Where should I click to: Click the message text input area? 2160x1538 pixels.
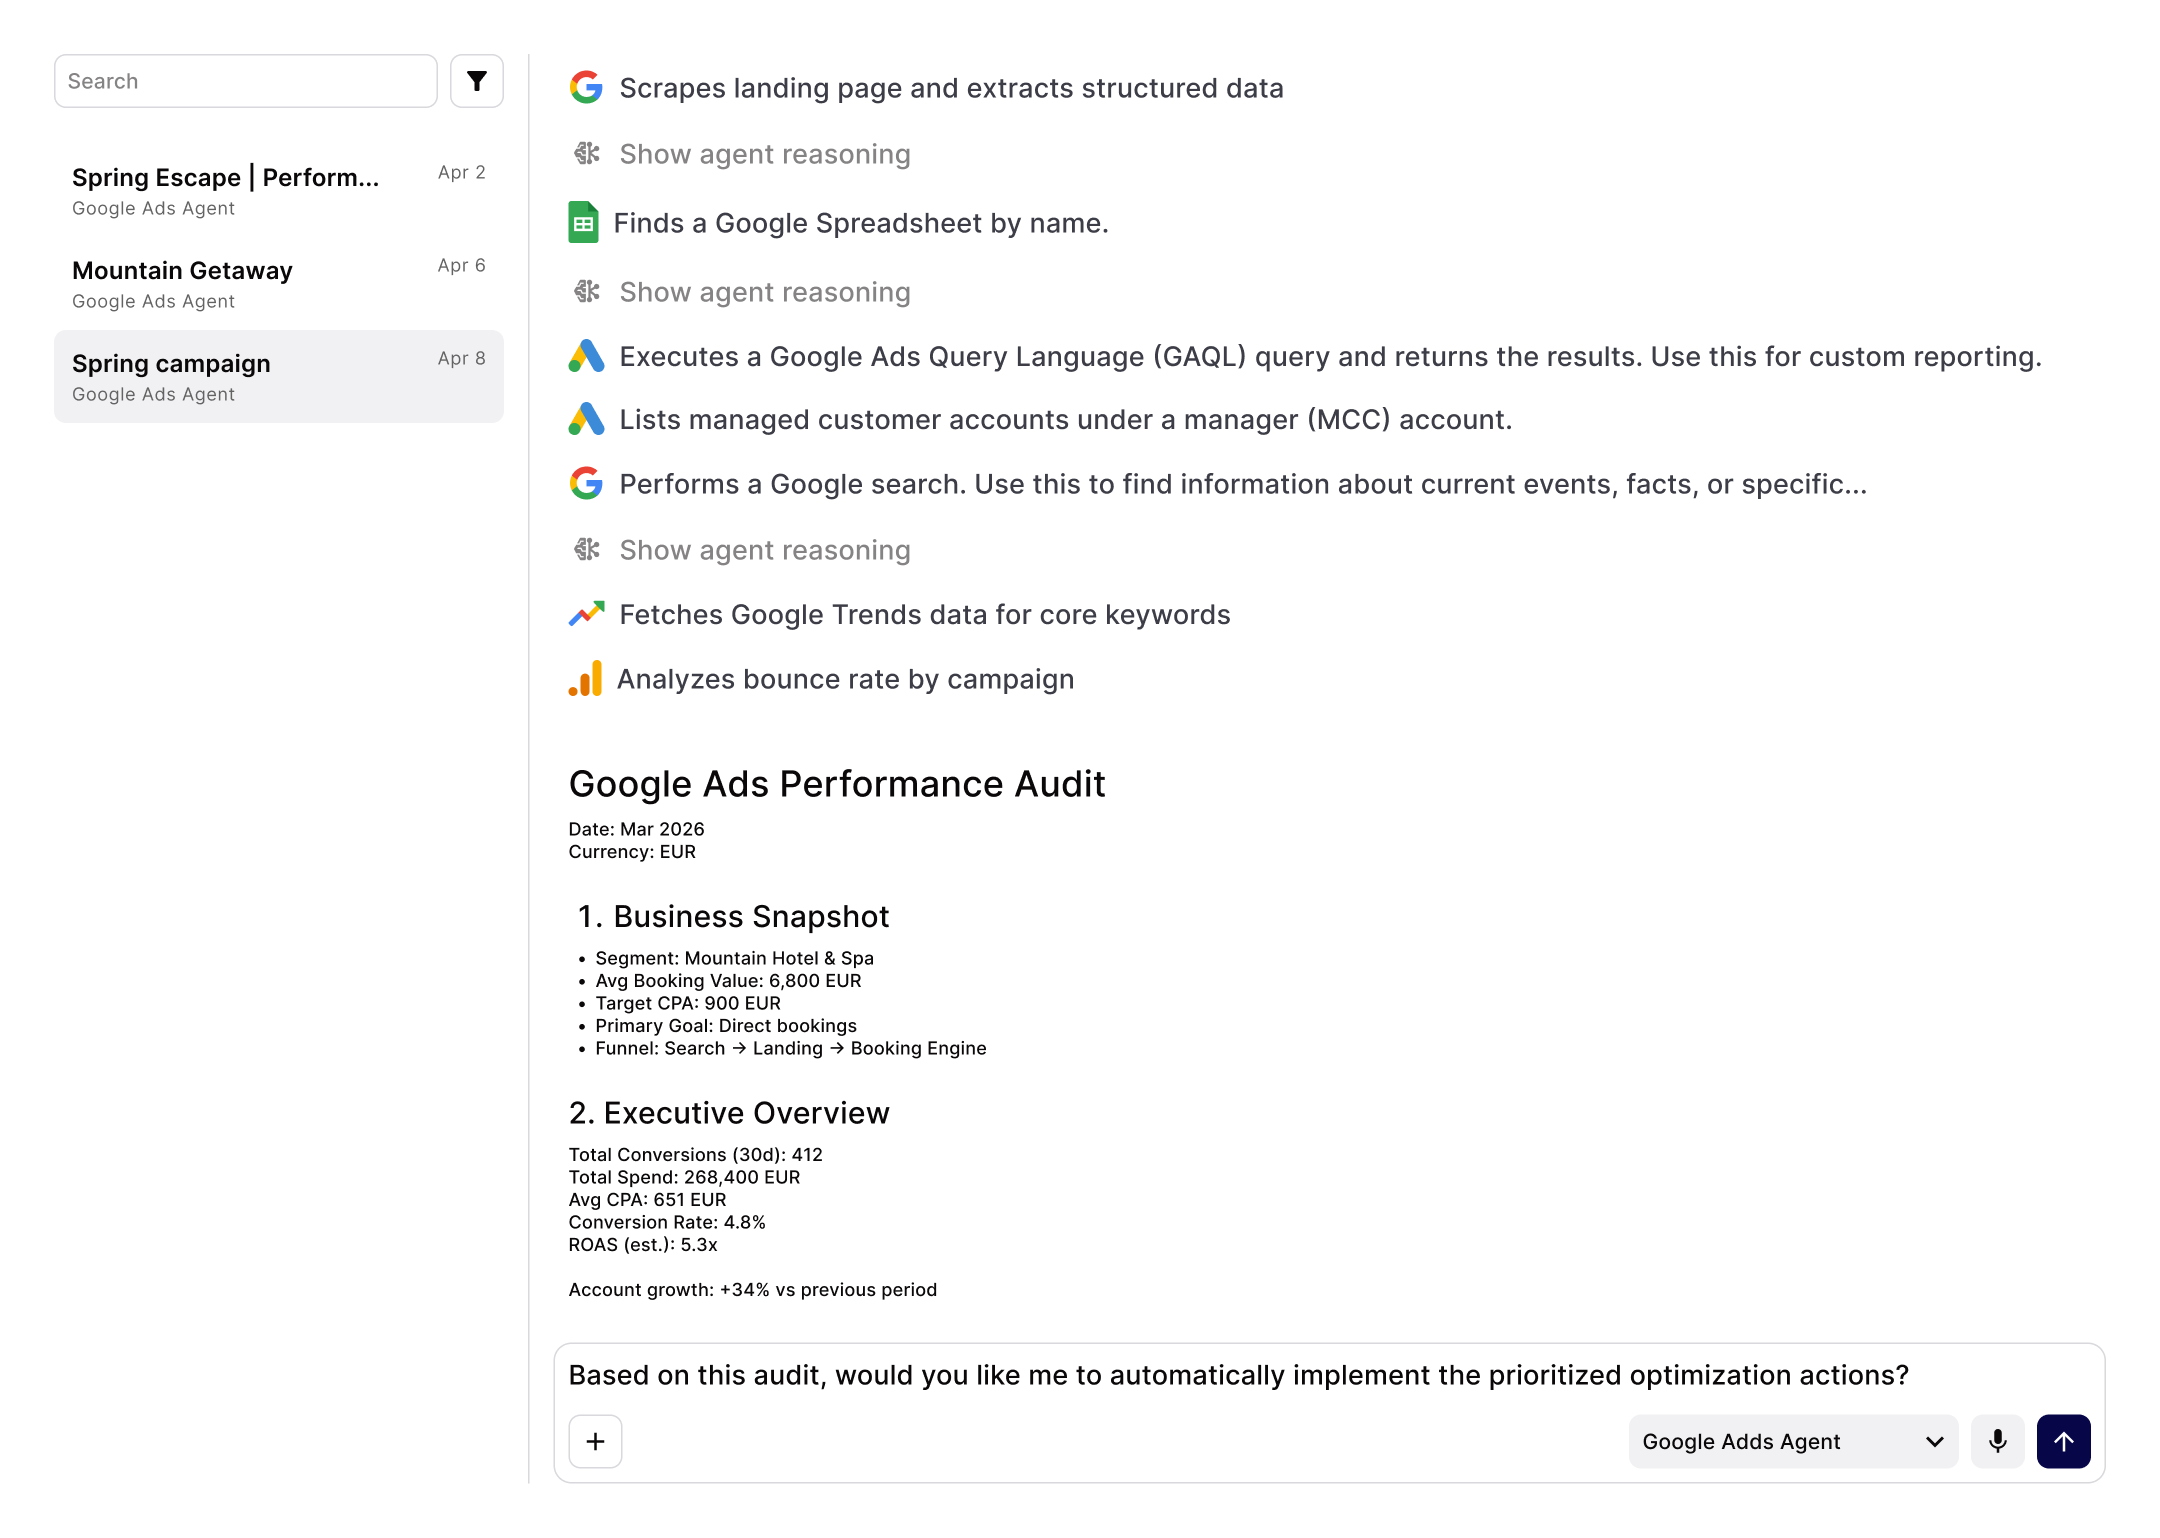point(1238,1375)
